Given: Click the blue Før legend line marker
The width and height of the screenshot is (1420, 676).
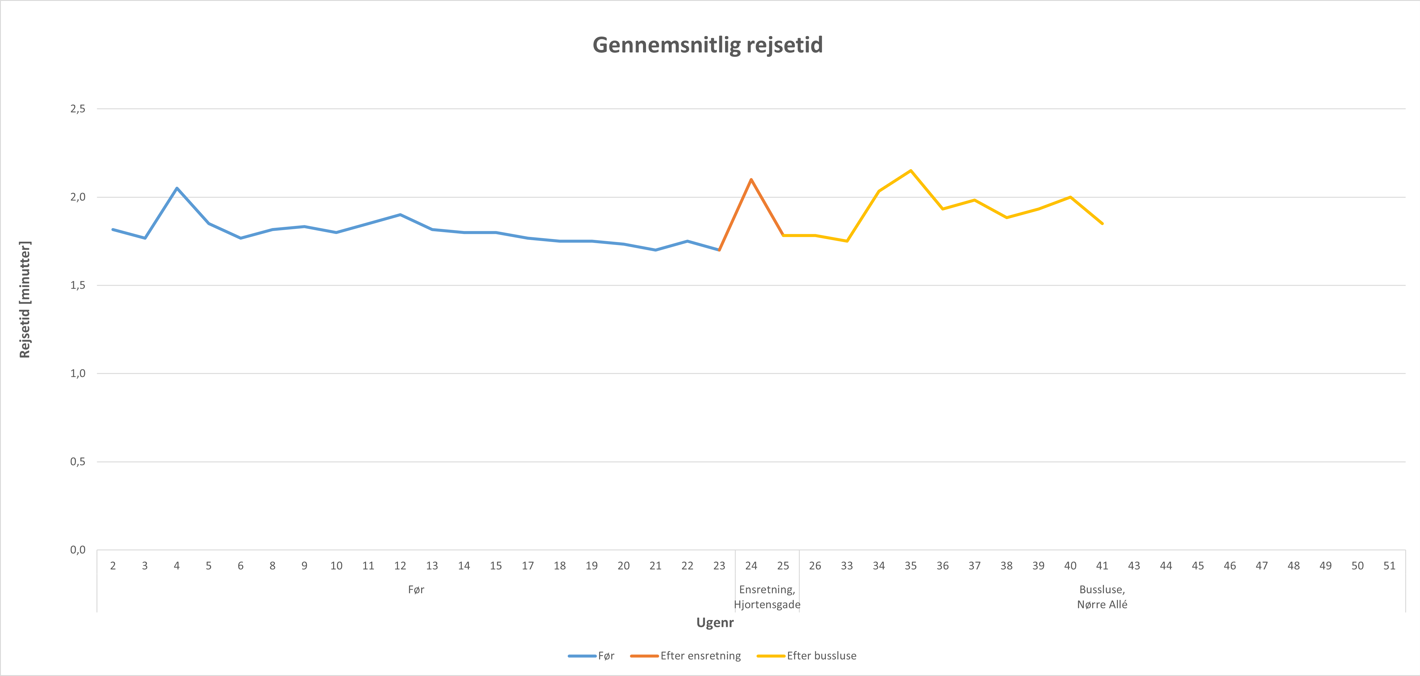Looking at the screenshot, I should tap(581, 656).
